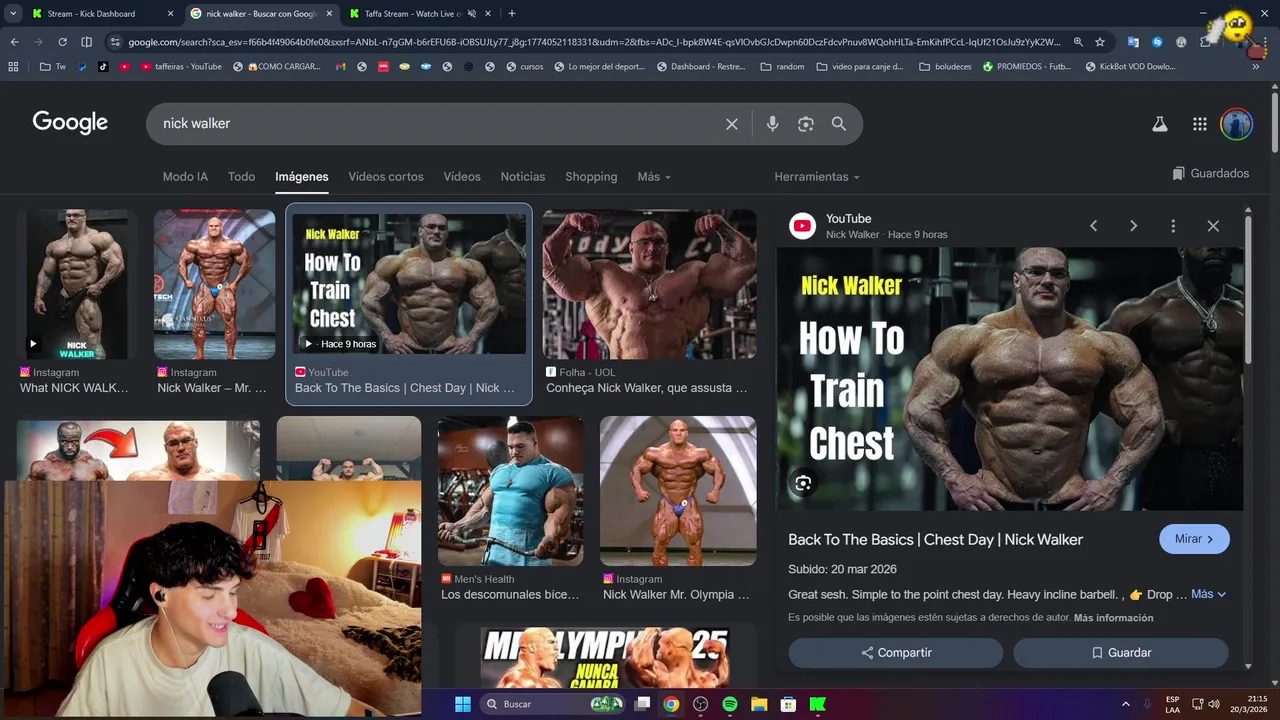The image size is (1280, 720).
Task: Click the Guardar button
Action: tap(1121, 653)
